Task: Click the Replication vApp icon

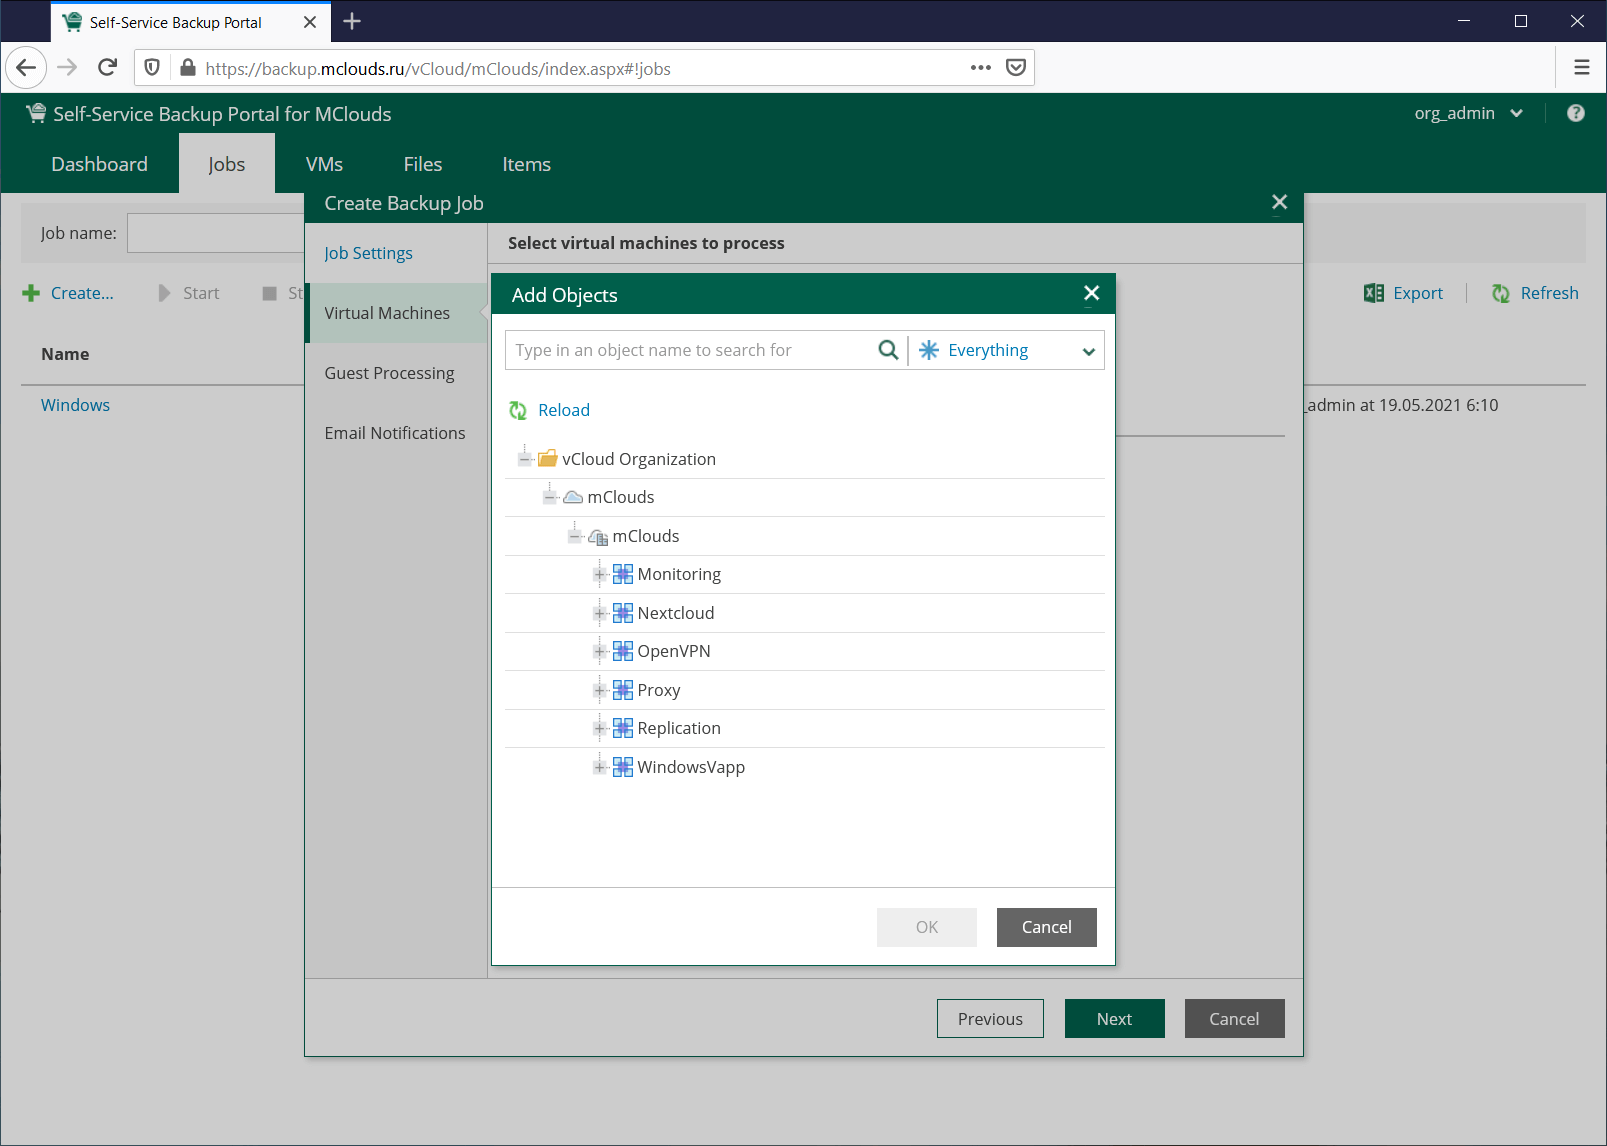Action: (x=623, y=728)
